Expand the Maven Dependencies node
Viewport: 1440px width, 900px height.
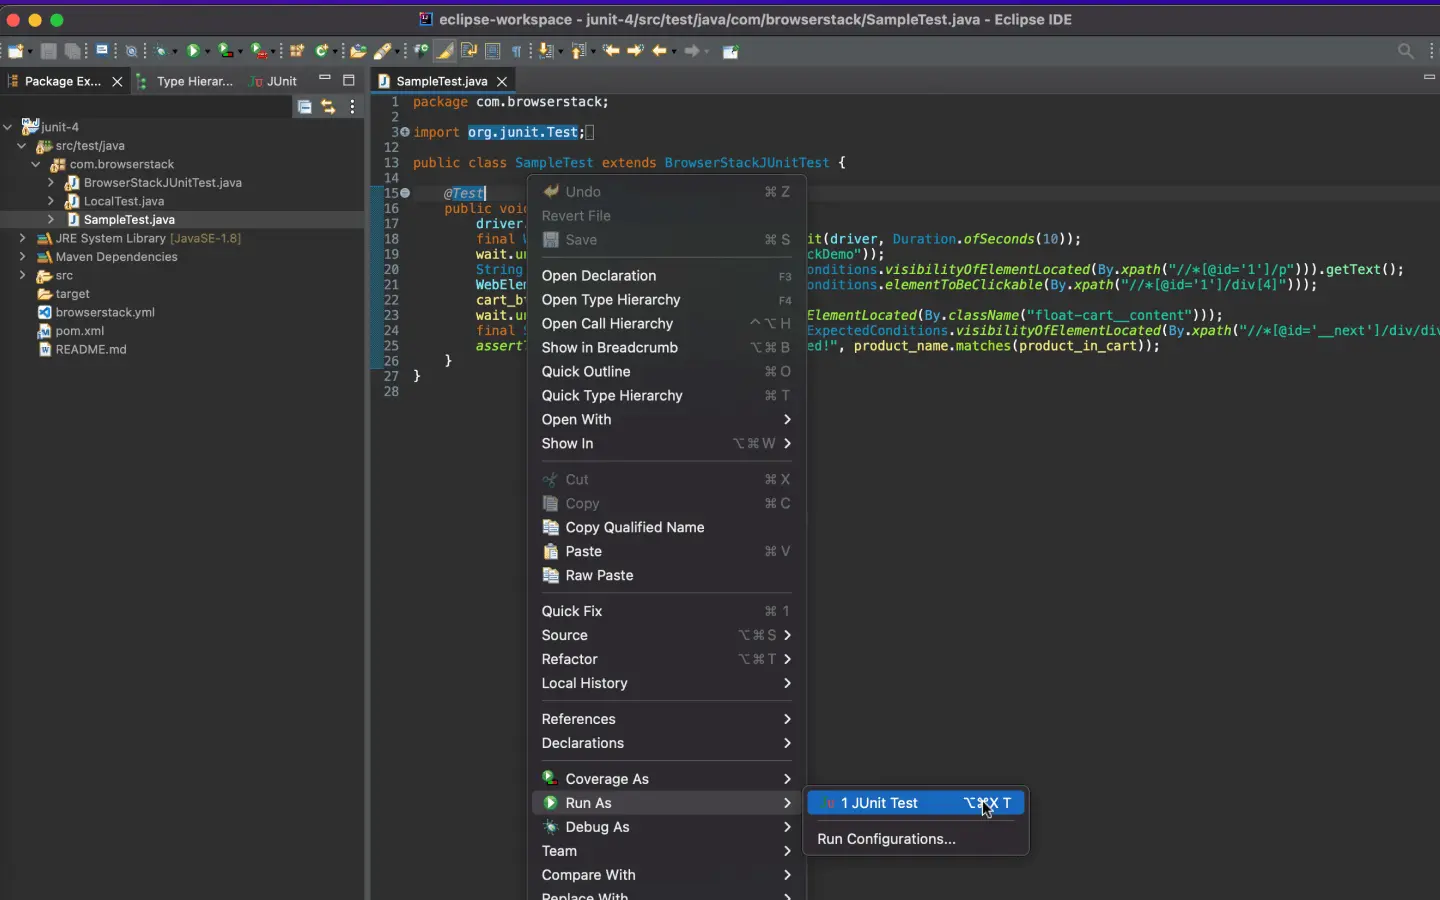point(22,257)
